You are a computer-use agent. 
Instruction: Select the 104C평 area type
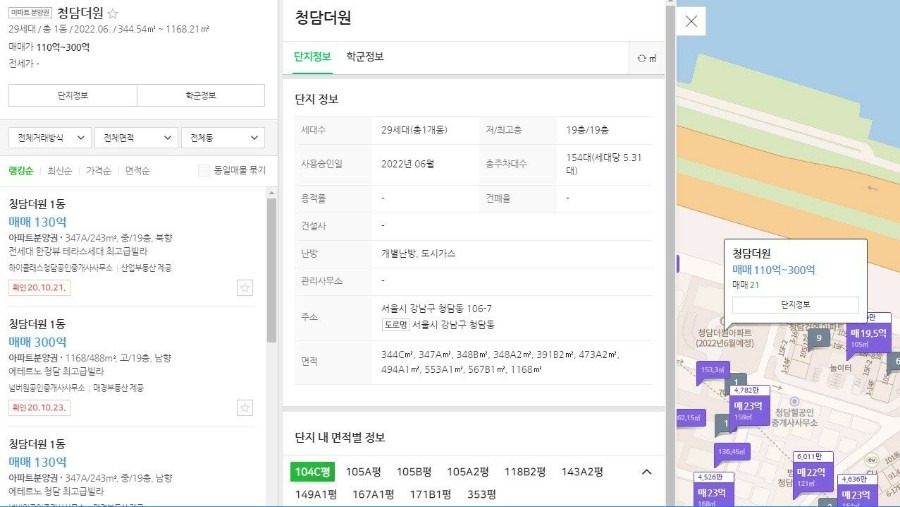(x=312, y=472)
